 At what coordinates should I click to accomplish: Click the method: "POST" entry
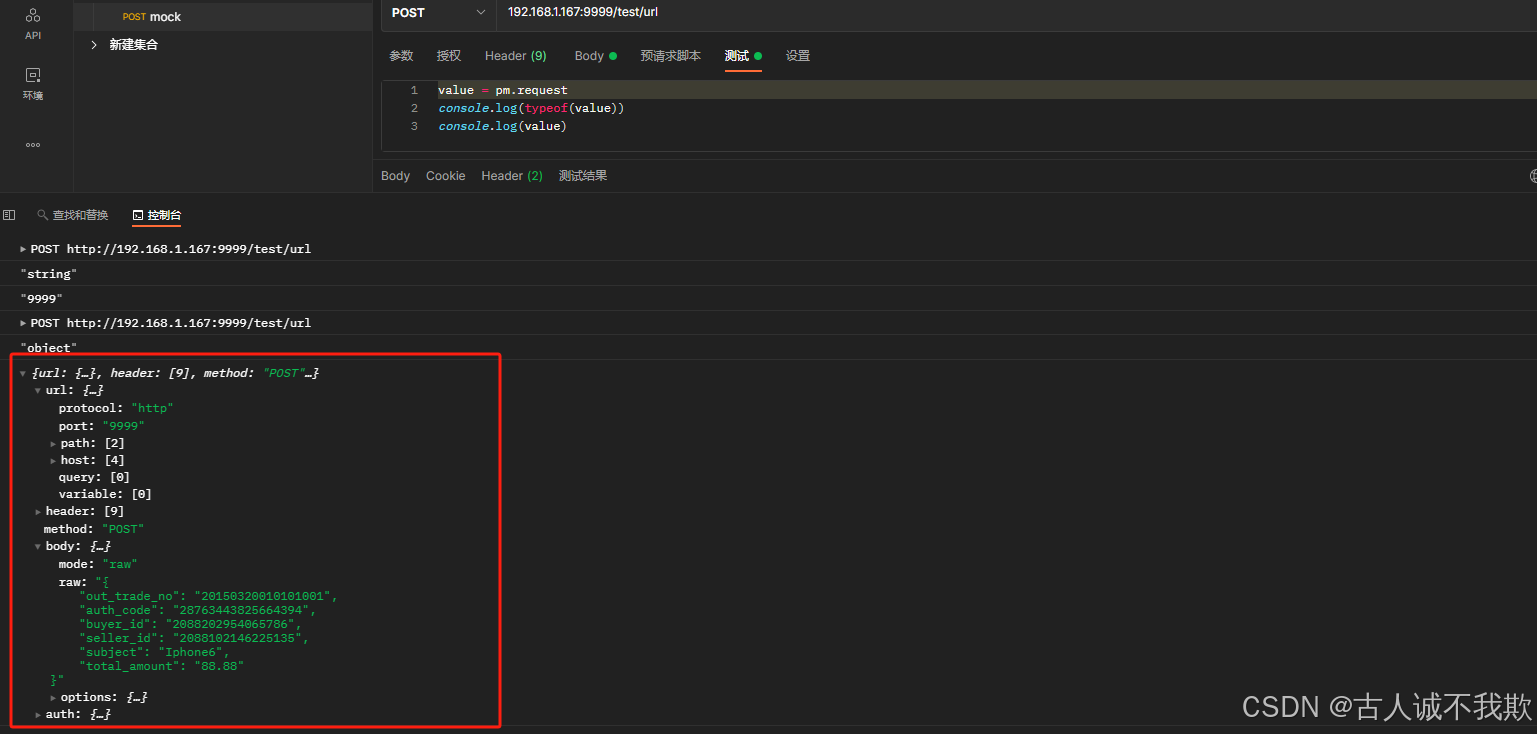(94, 529)
